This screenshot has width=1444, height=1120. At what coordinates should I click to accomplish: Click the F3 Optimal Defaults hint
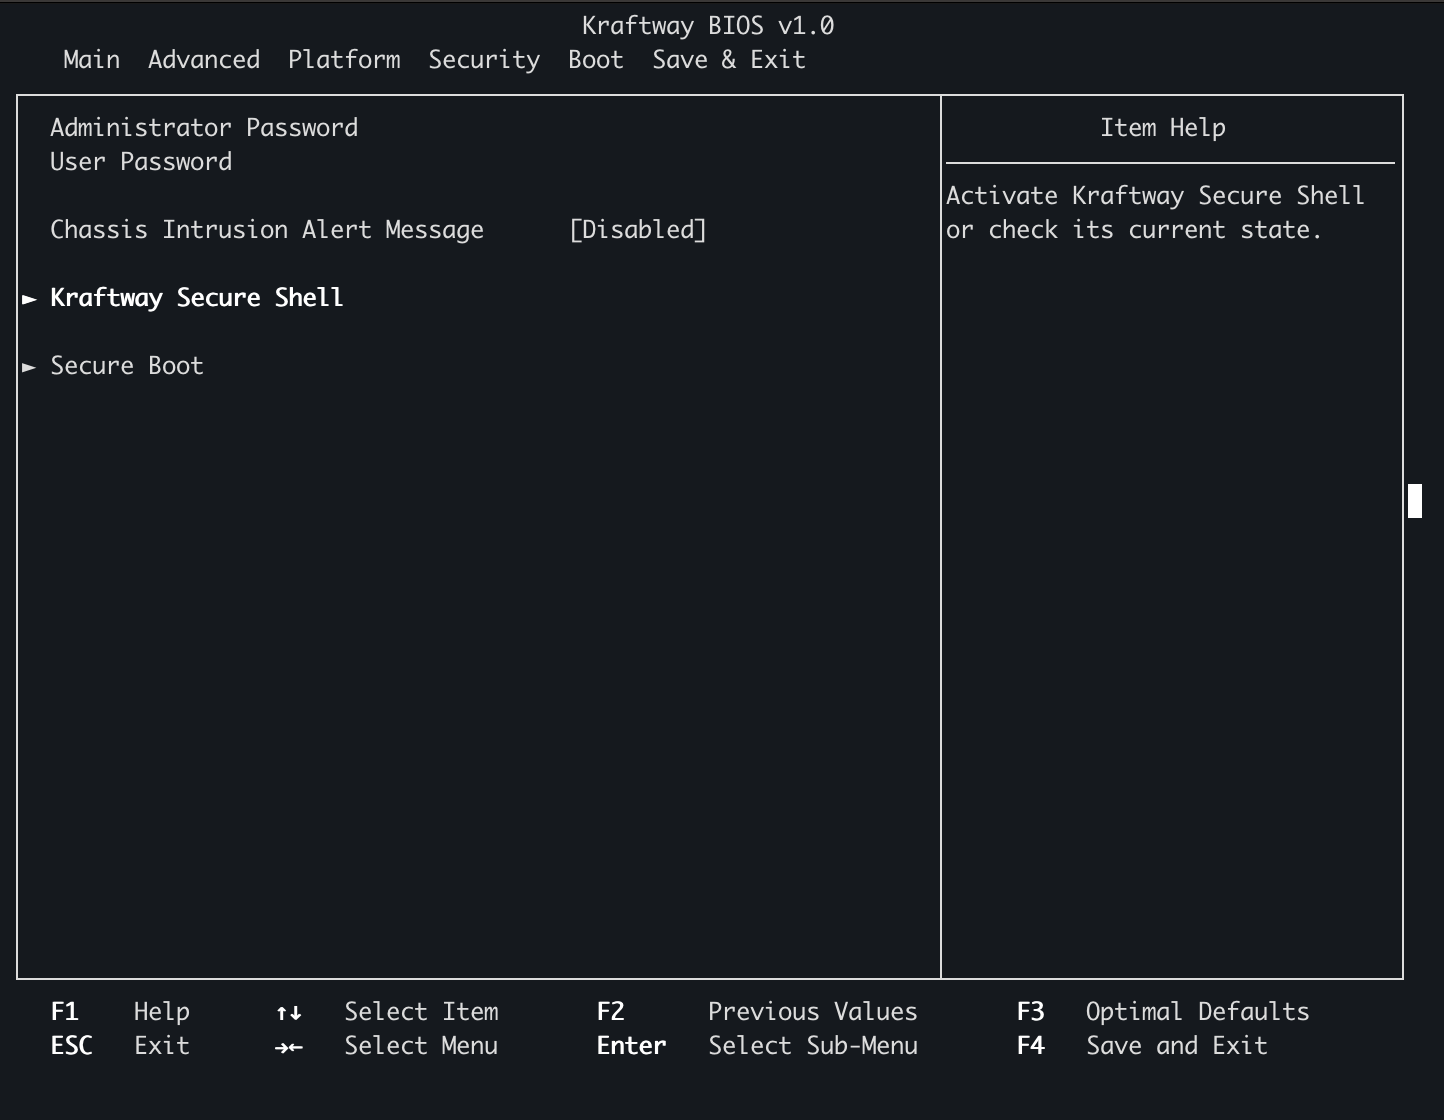1163,1012
